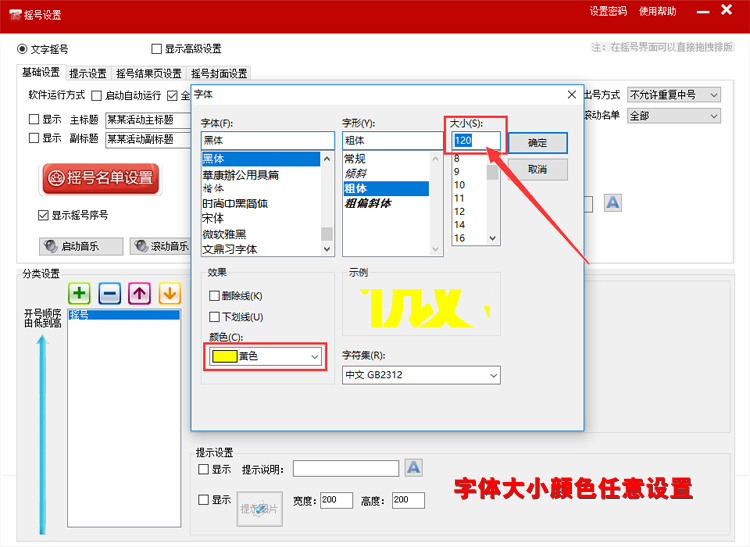Viewport: 750px width, 547px height.
Task: Enable the 删除线 strikeout checkbox
Action: click(215, 296)
